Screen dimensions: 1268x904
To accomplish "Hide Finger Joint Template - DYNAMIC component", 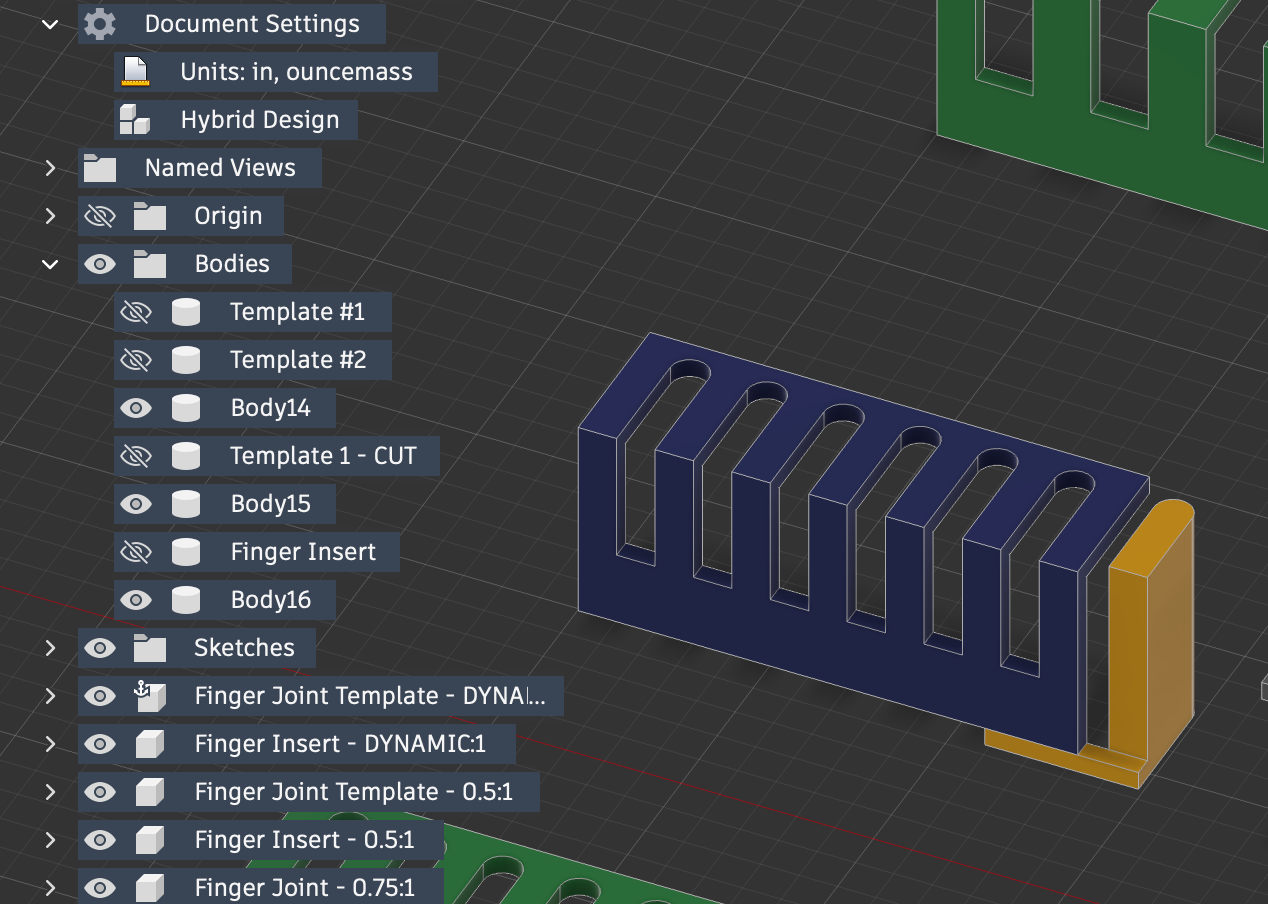I will click(x=100, y=696).
